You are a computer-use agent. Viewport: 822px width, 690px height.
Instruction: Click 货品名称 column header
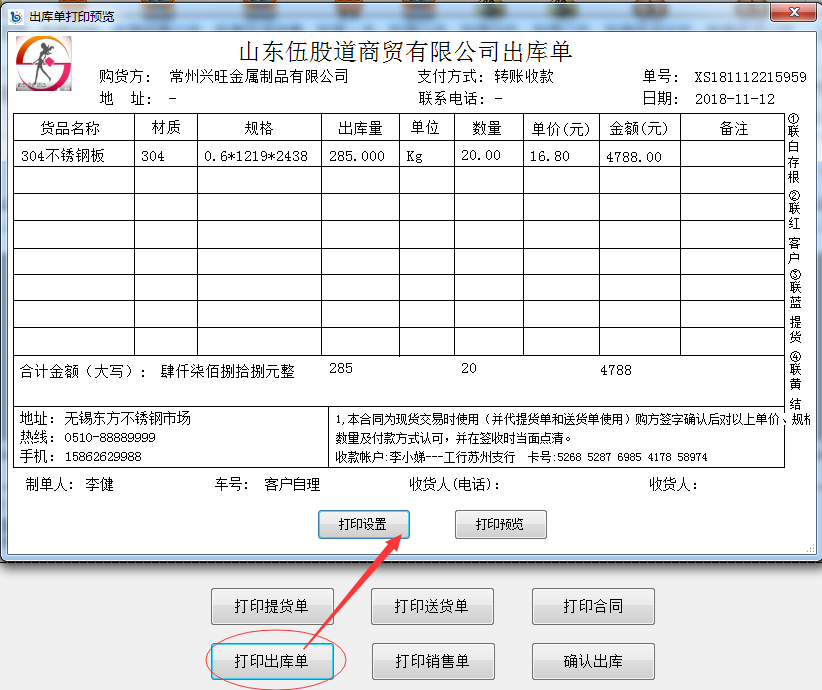tap(74, 127)
